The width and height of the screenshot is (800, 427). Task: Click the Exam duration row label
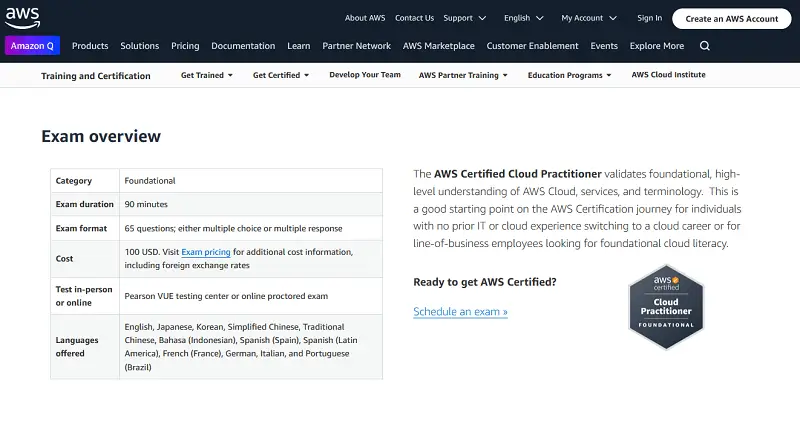pos(85,204)
